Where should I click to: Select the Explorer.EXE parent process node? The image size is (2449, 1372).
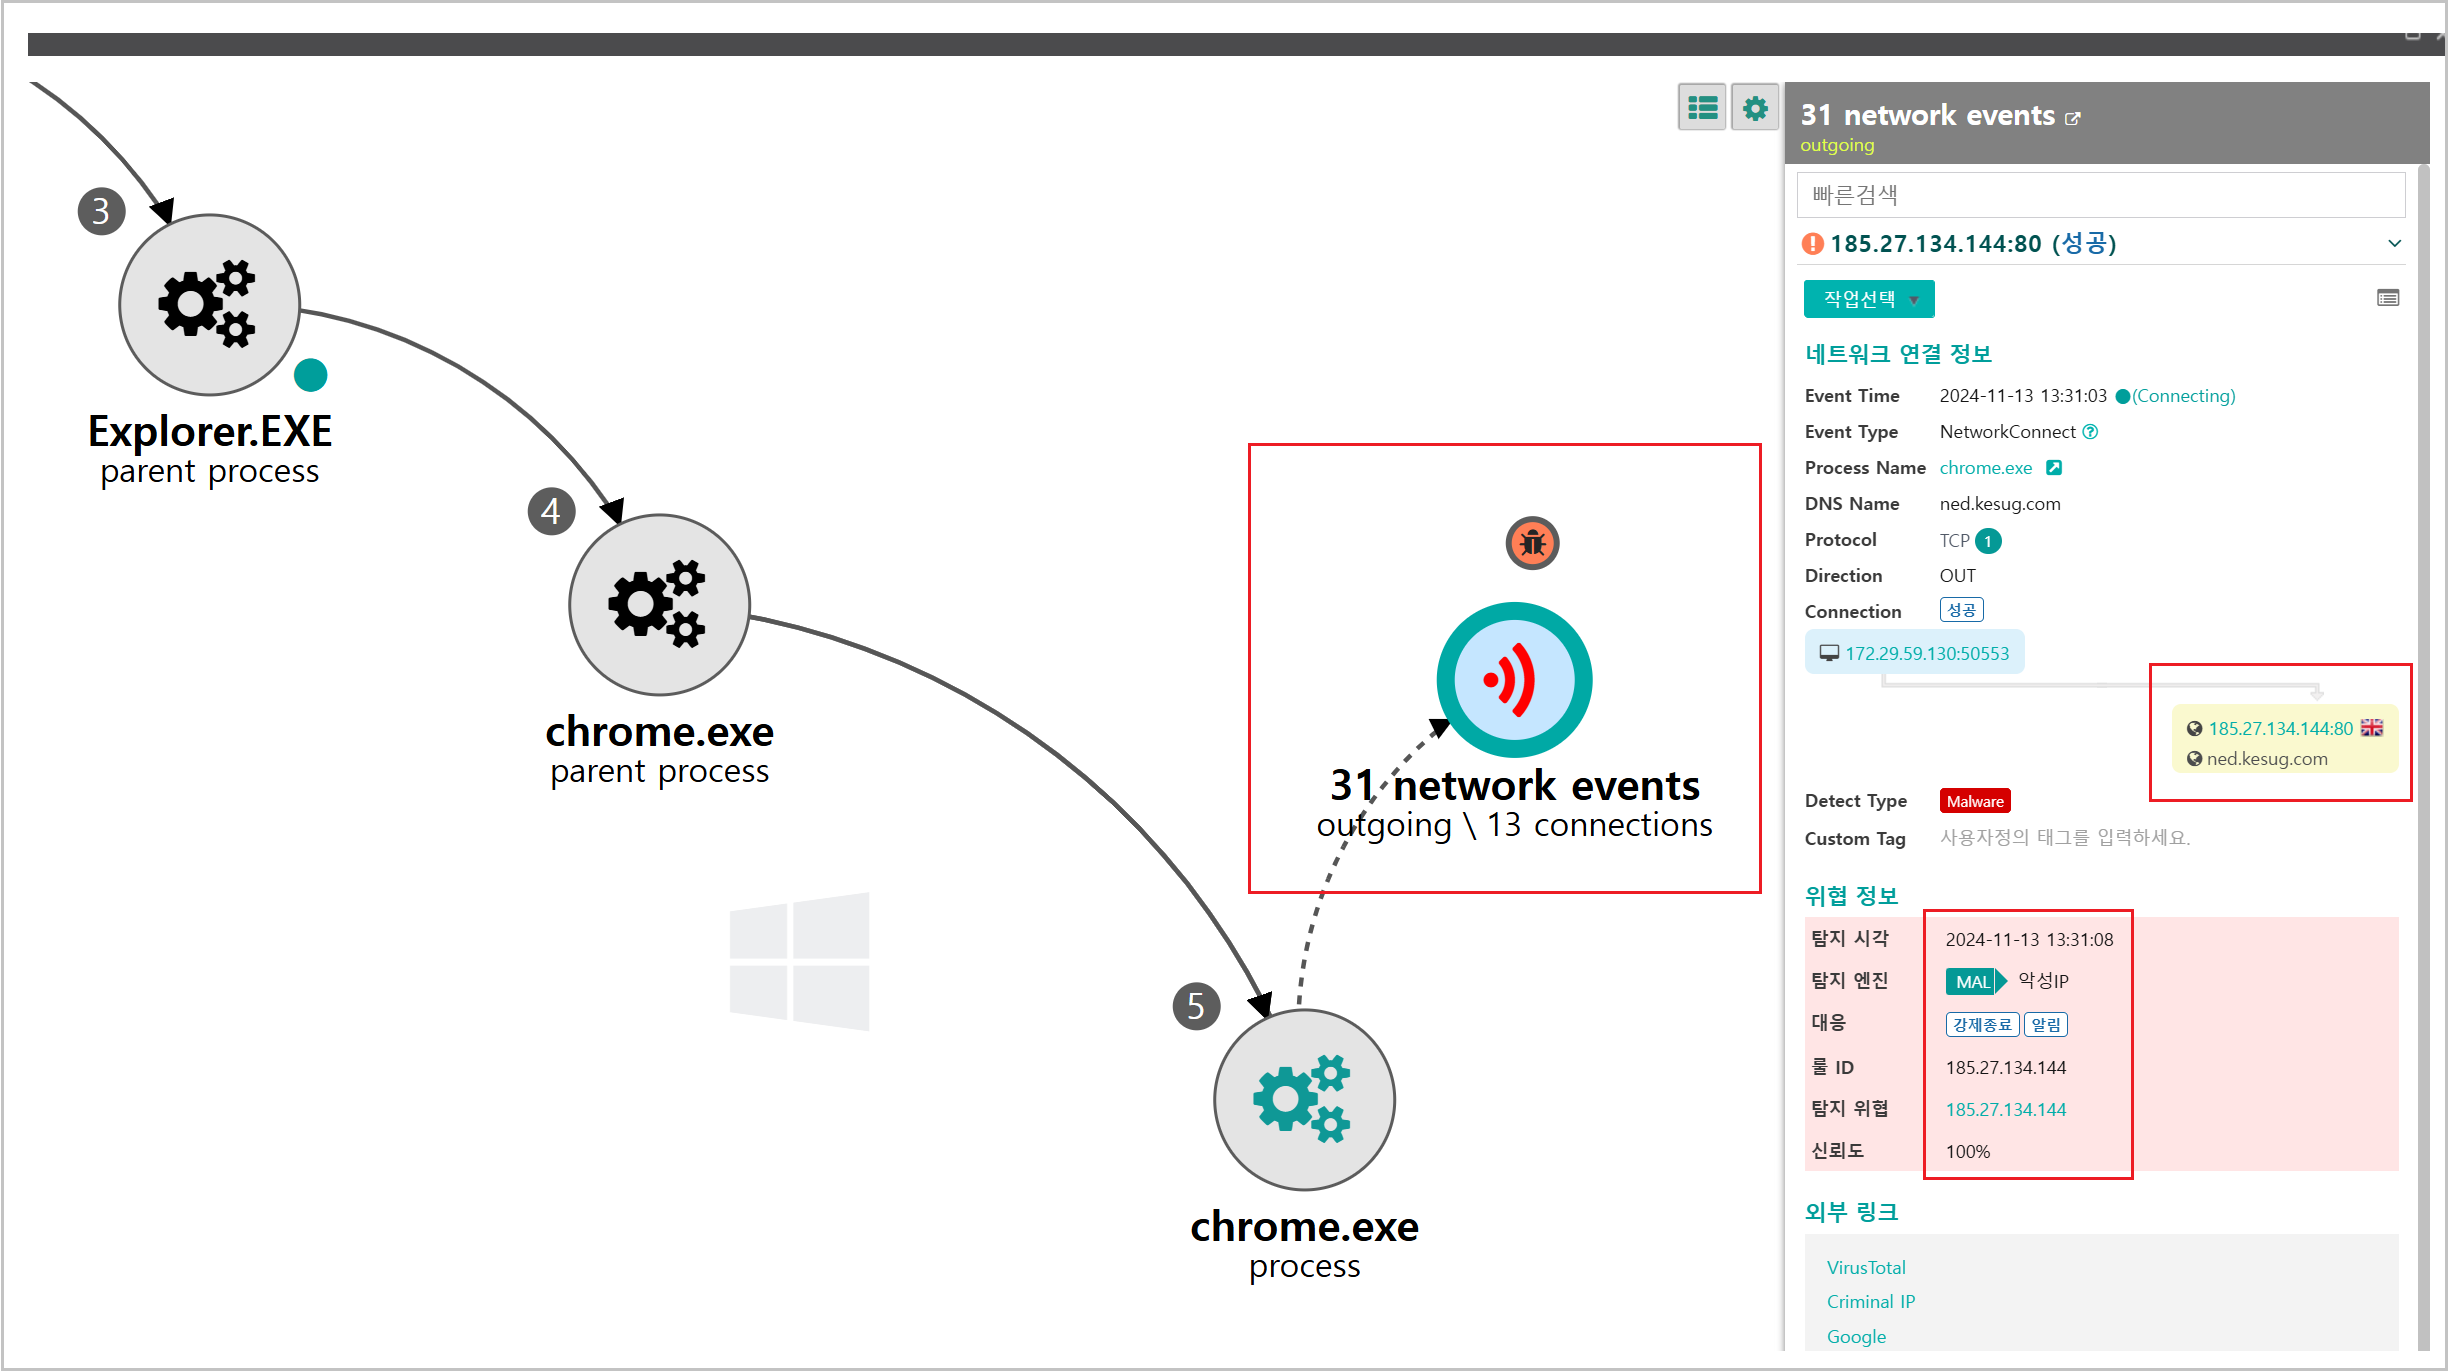pos(209,304)
